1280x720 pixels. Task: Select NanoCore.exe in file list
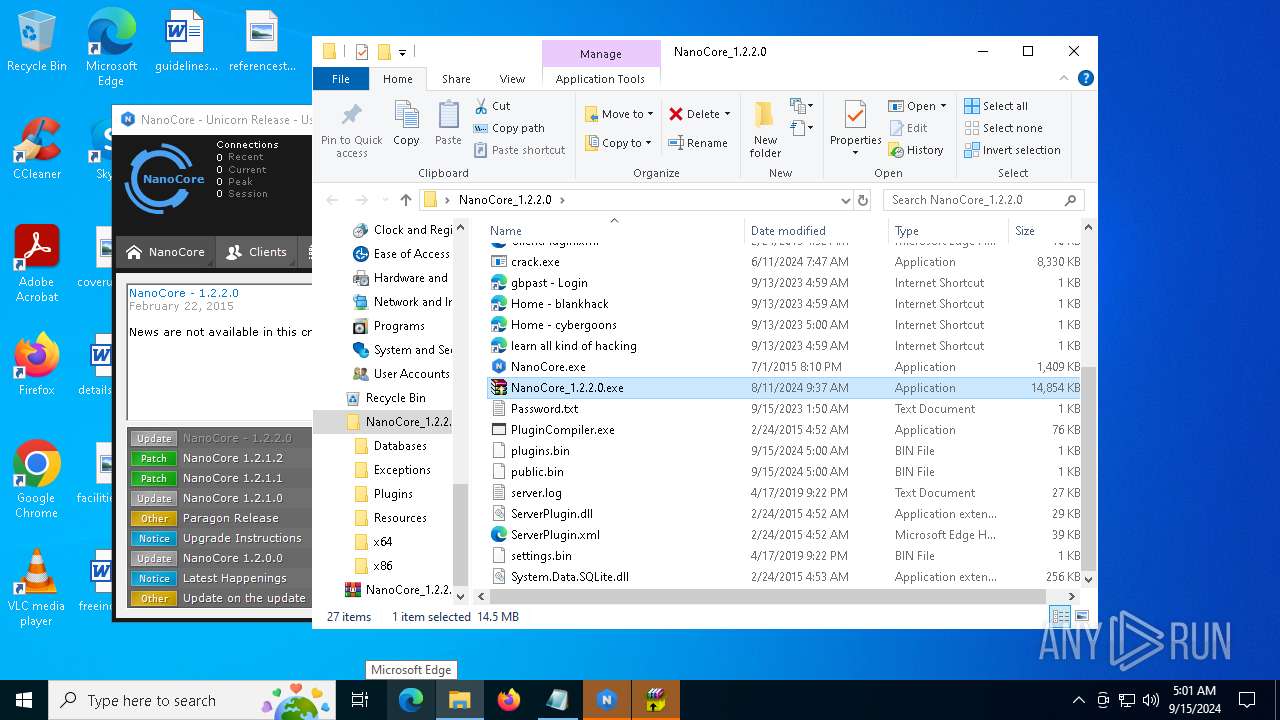[x=548, y=367]
